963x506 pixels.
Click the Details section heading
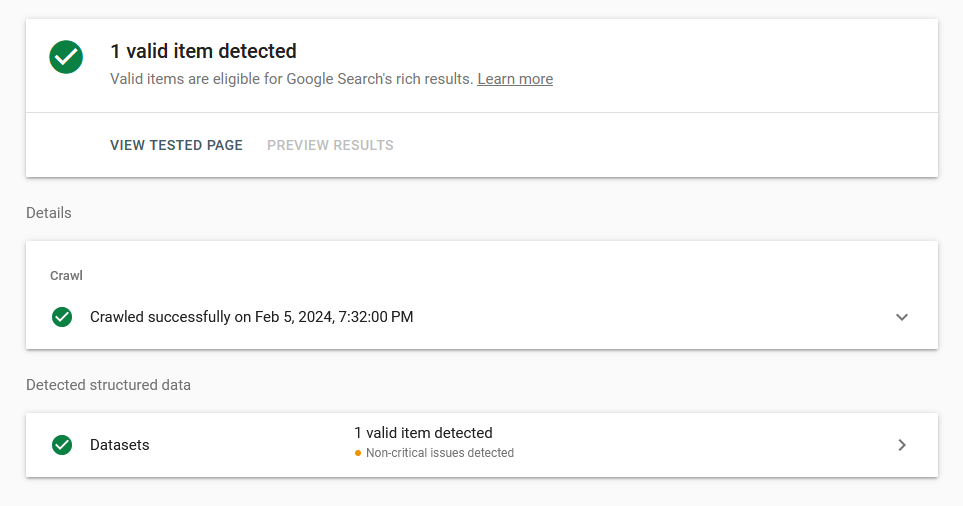tap(49, 213)
